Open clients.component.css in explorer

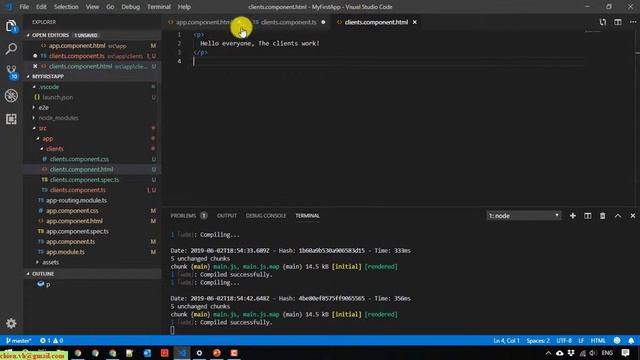pyautogui.click(x=79, y=159)
